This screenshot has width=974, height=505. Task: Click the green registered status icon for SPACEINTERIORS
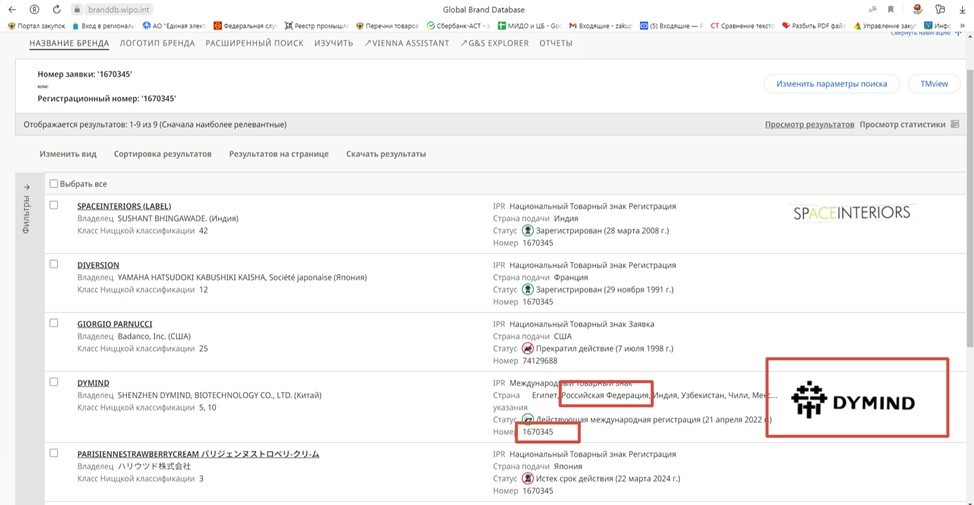coord(527,230)
